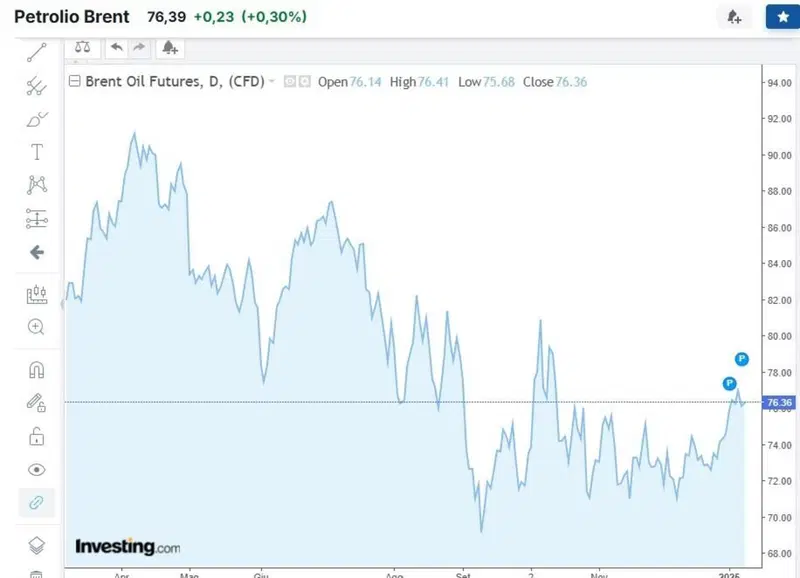Activate the measure ruler tool
800x578 pixels.
(37, 294)
